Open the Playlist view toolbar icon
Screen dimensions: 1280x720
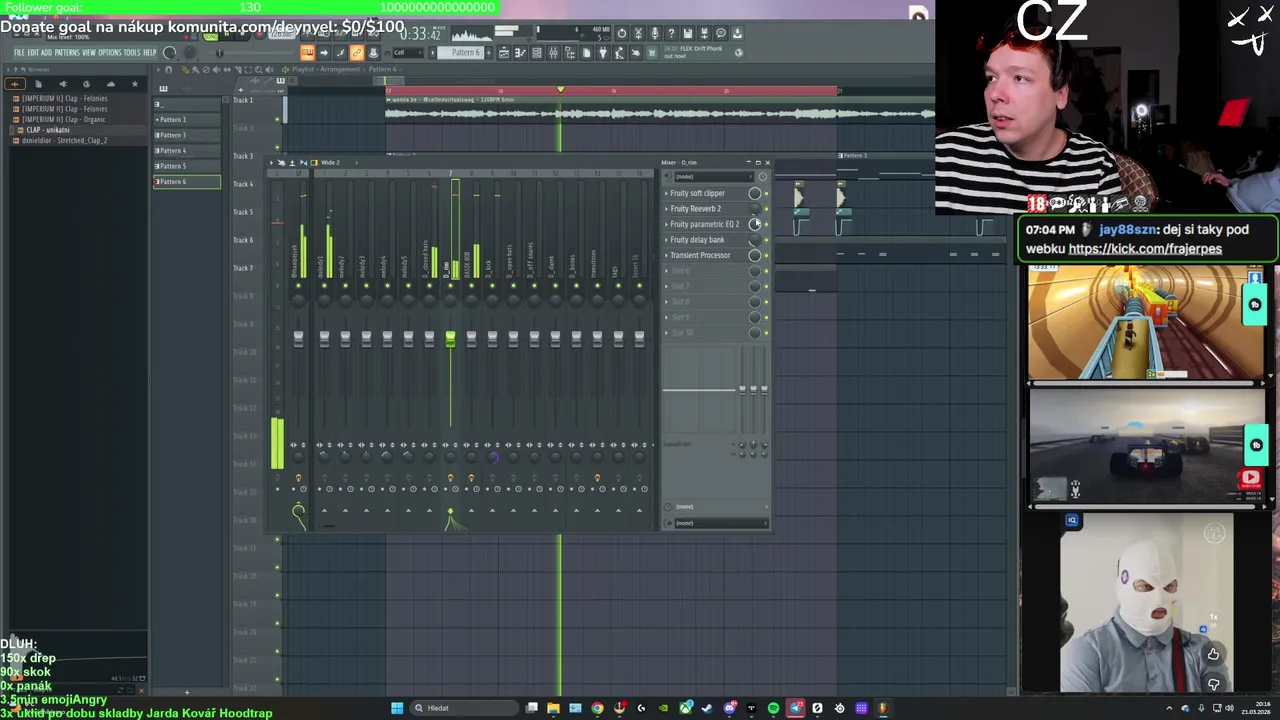tap(503, 52)
